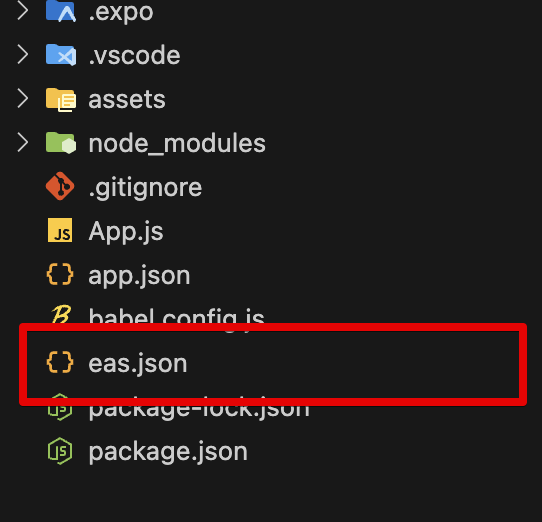Click the git icon beside .gitignore
Viewport: 542px width, 522px height.
point(60,186)
